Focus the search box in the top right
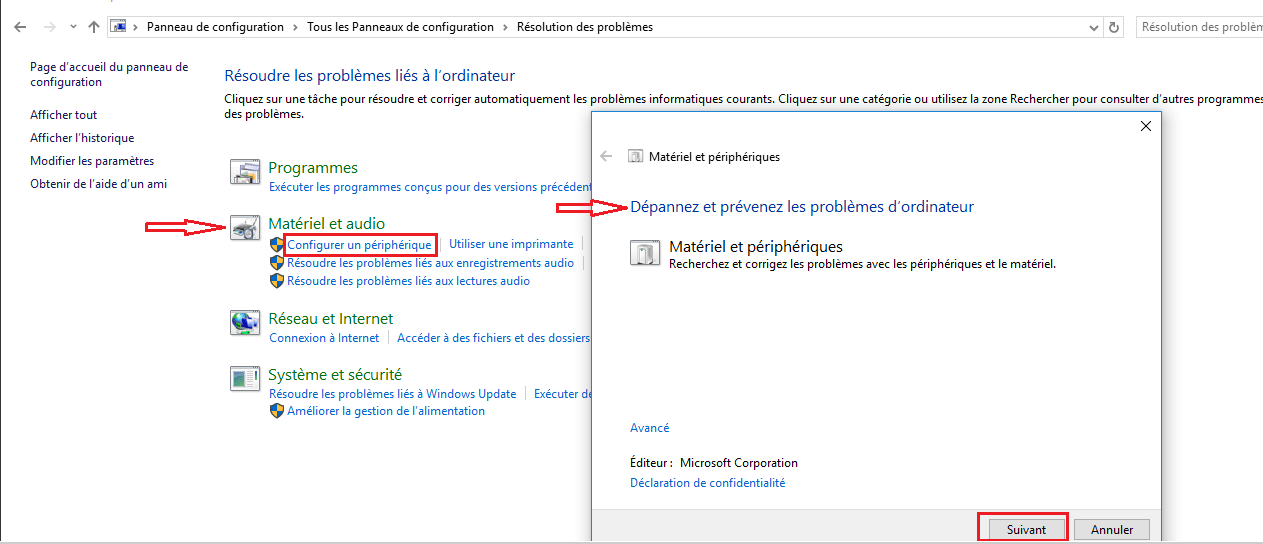1263x544 pixels. click(x=1200, y=27)
